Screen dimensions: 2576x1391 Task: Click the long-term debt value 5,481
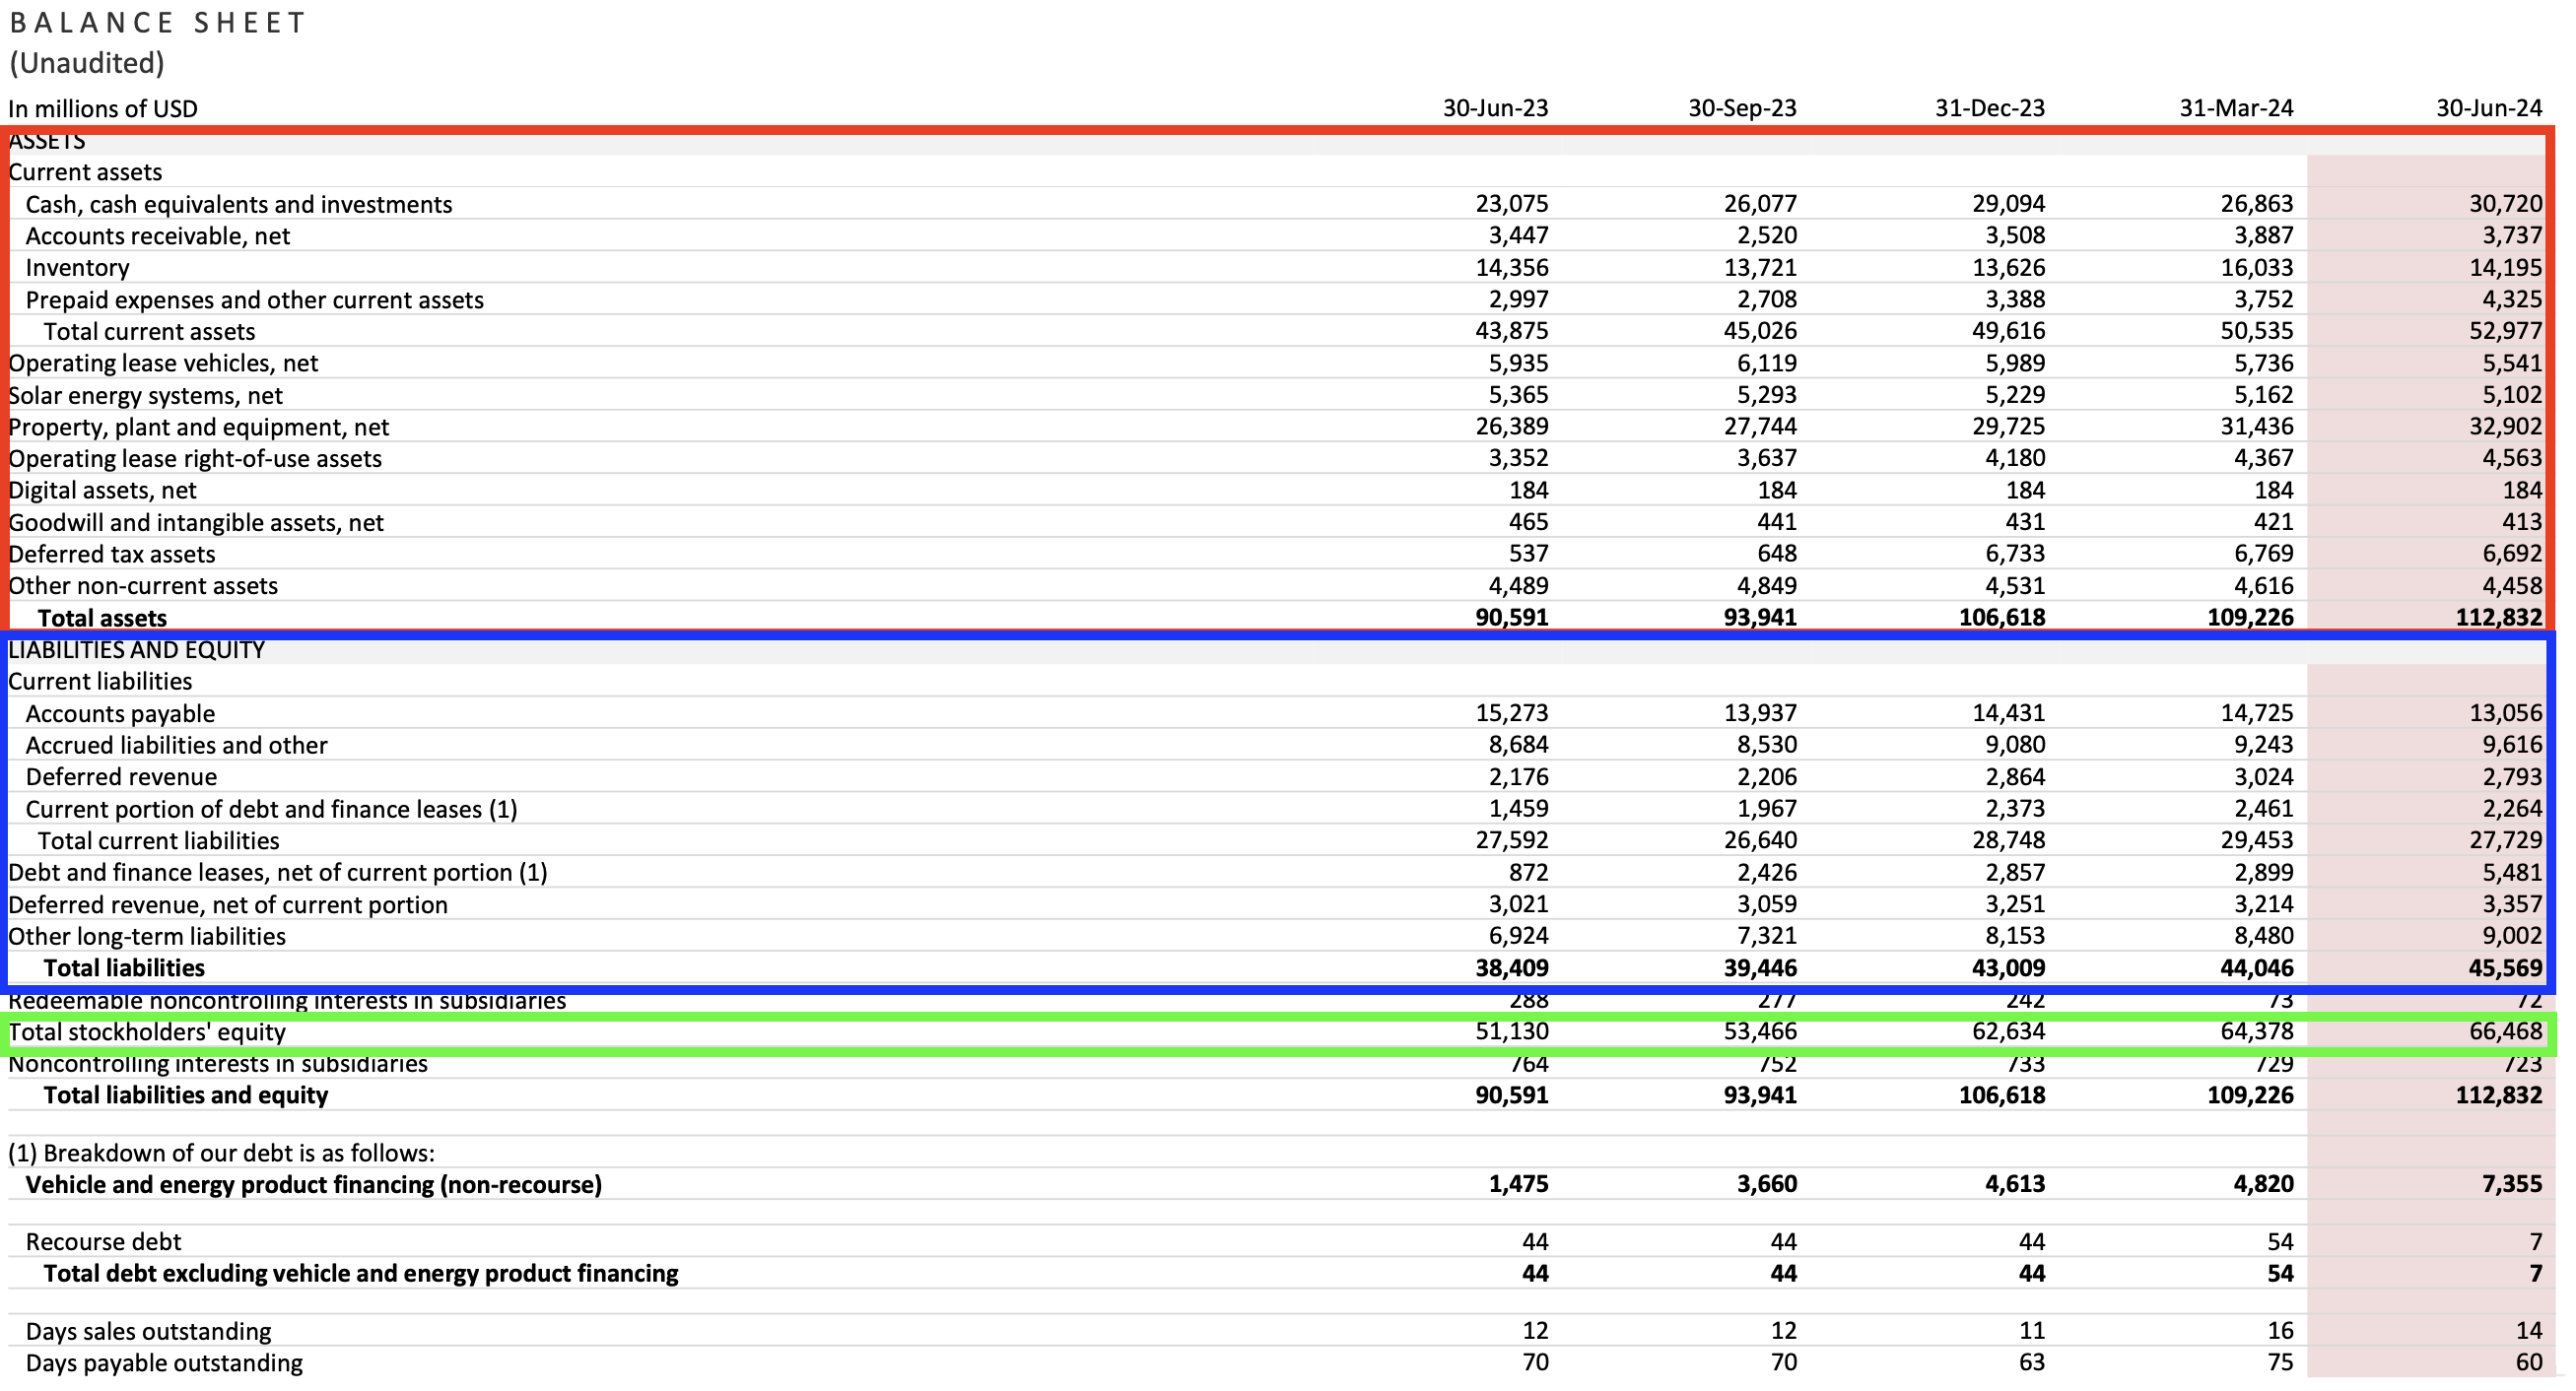[x=2512, y=872]
